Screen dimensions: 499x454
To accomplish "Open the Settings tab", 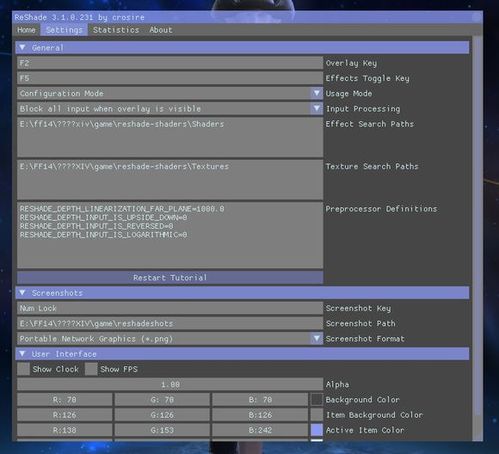I will [64, 30].
